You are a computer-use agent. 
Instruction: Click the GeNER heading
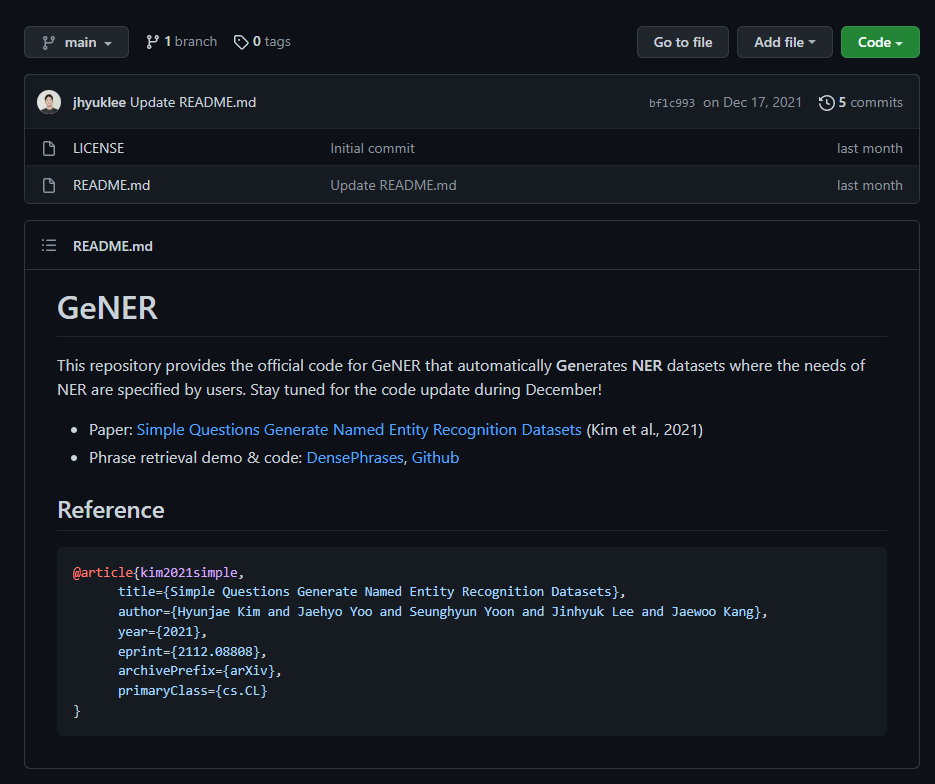point(107,308)
